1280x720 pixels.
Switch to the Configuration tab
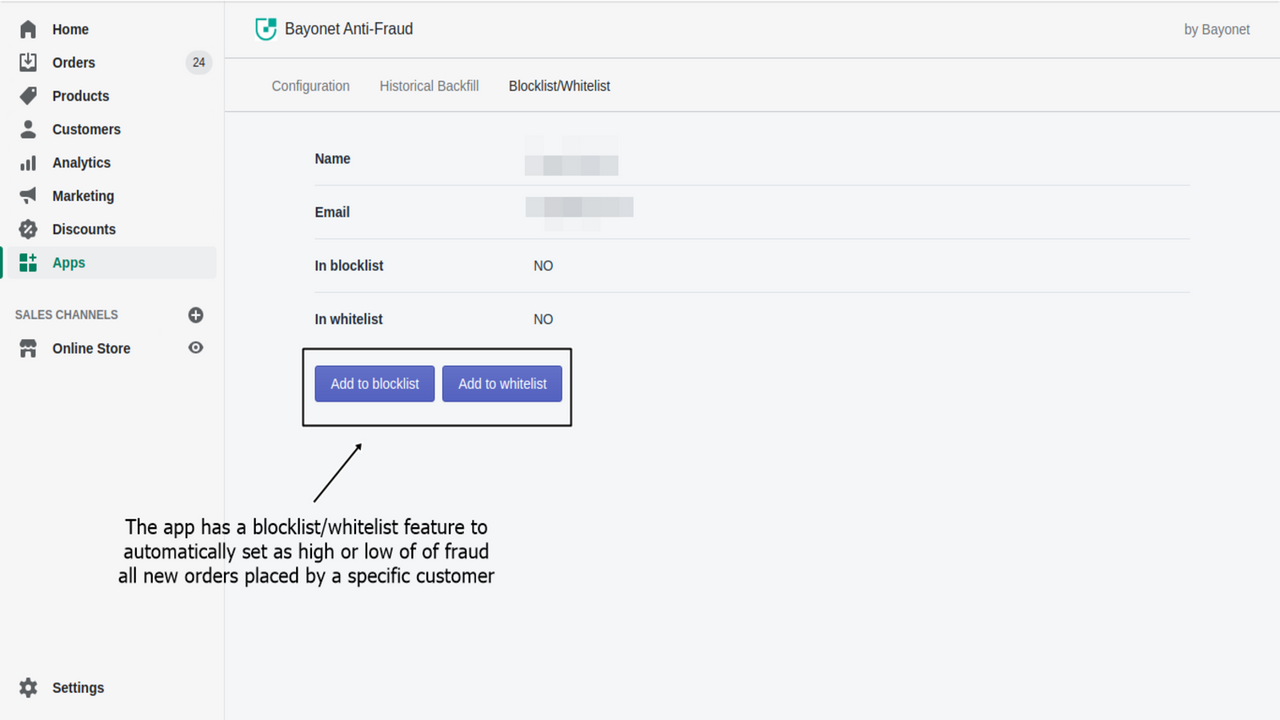[x=310, y=86]
